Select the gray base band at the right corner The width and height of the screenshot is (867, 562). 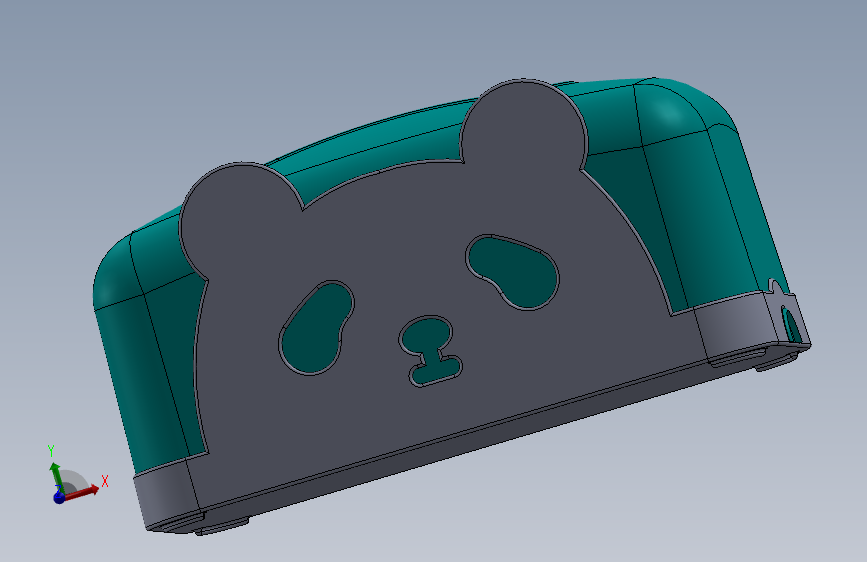click(x=735, y=326)
